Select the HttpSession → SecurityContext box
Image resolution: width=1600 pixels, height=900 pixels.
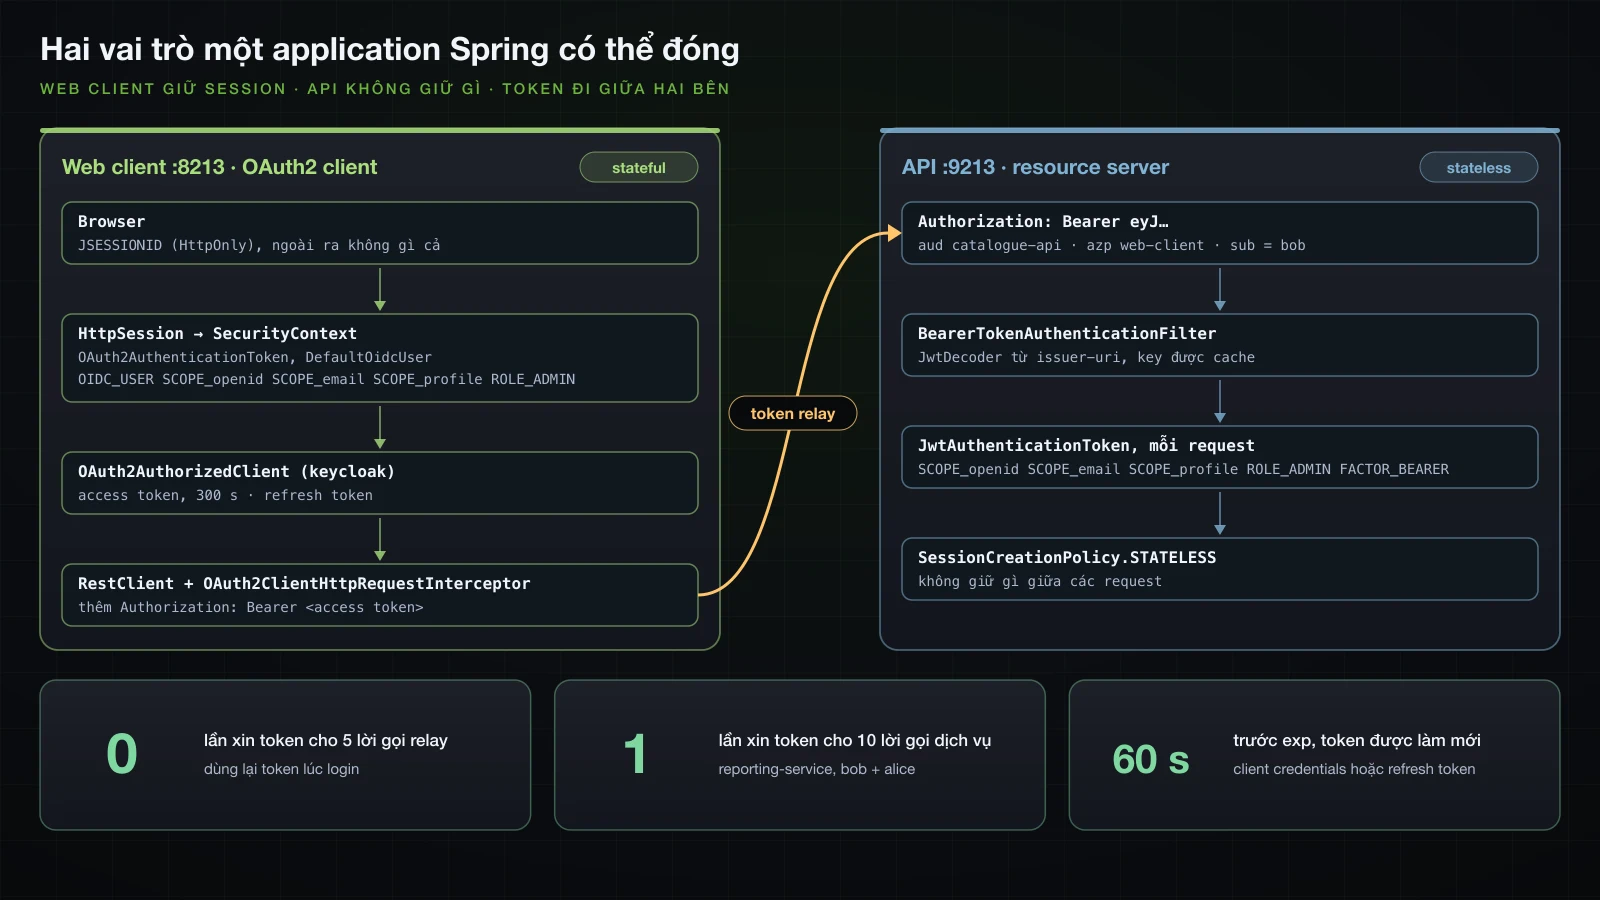click(380, 358)
